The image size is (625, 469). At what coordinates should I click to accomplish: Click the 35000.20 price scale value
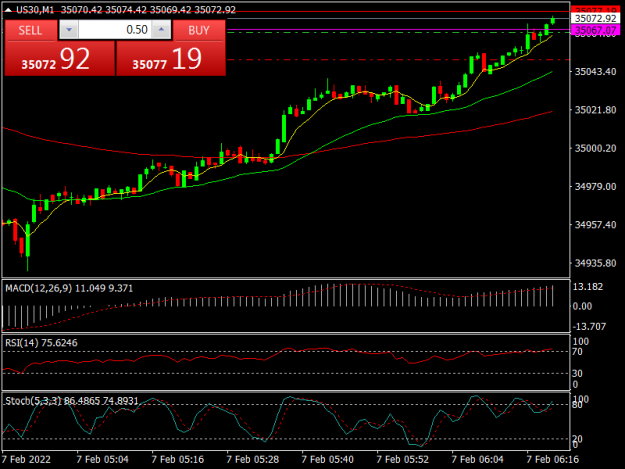(x=595, y=148)
